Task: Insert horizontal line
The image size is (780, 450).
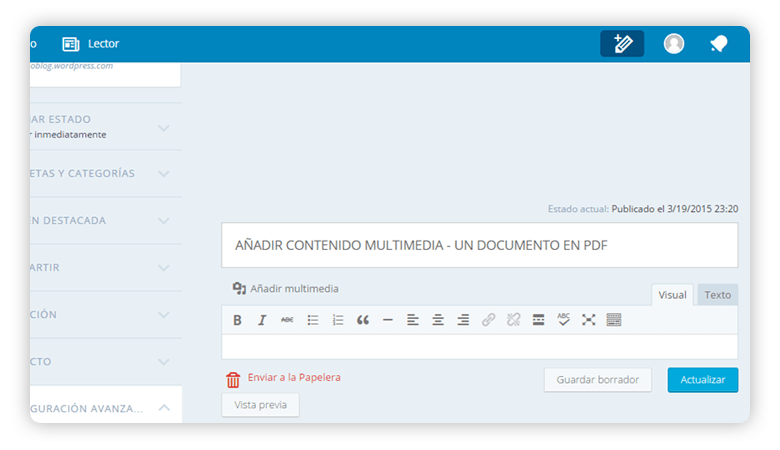Action: 388,320
